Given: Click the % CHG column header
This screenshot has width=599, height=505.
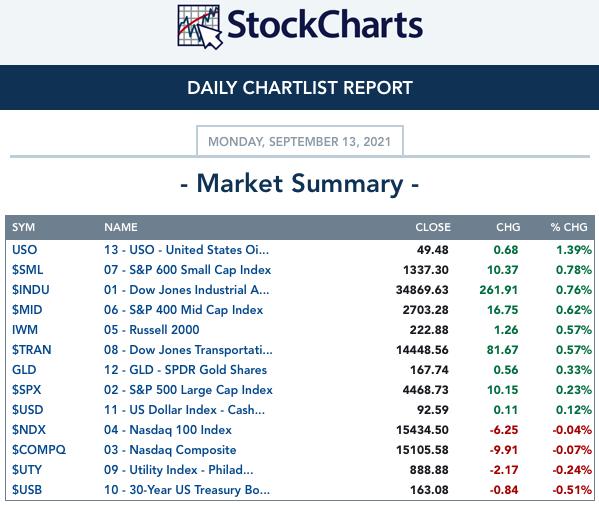Looking at the screenshot, I should tap(569, 227).
